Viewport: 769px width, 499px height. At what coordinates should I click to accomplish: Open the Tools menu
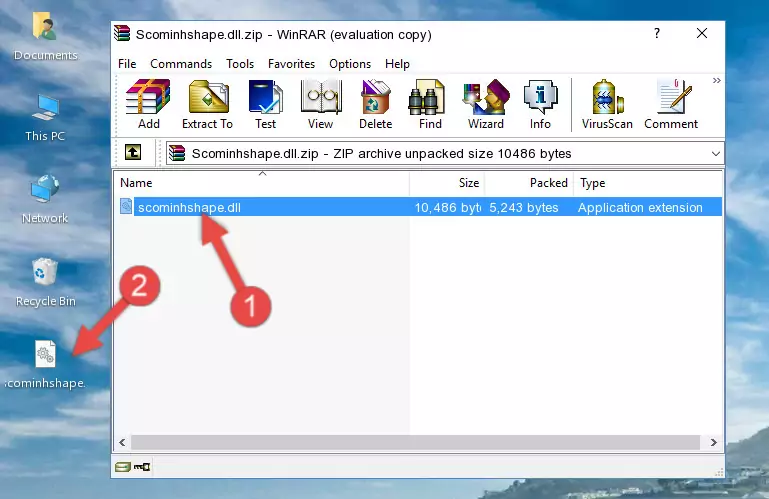coord(240,64)
